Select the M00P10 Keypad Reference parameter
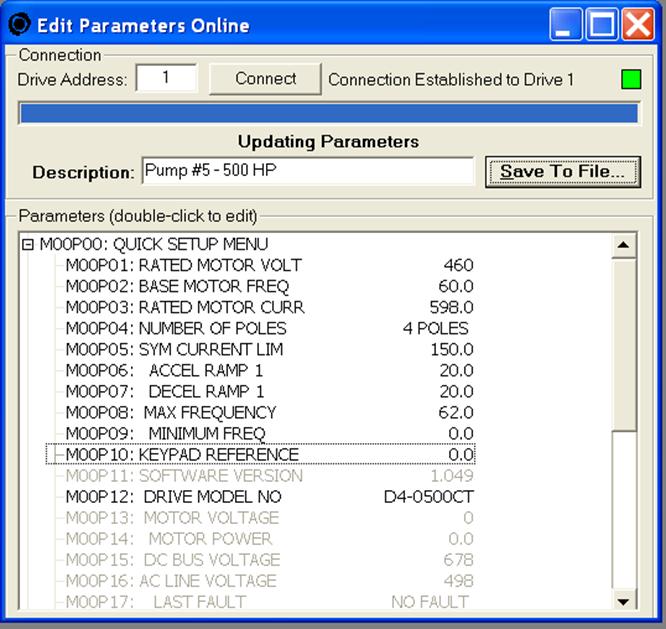The height and width of the screenshot is (629, 666). (x=182, y=455)
